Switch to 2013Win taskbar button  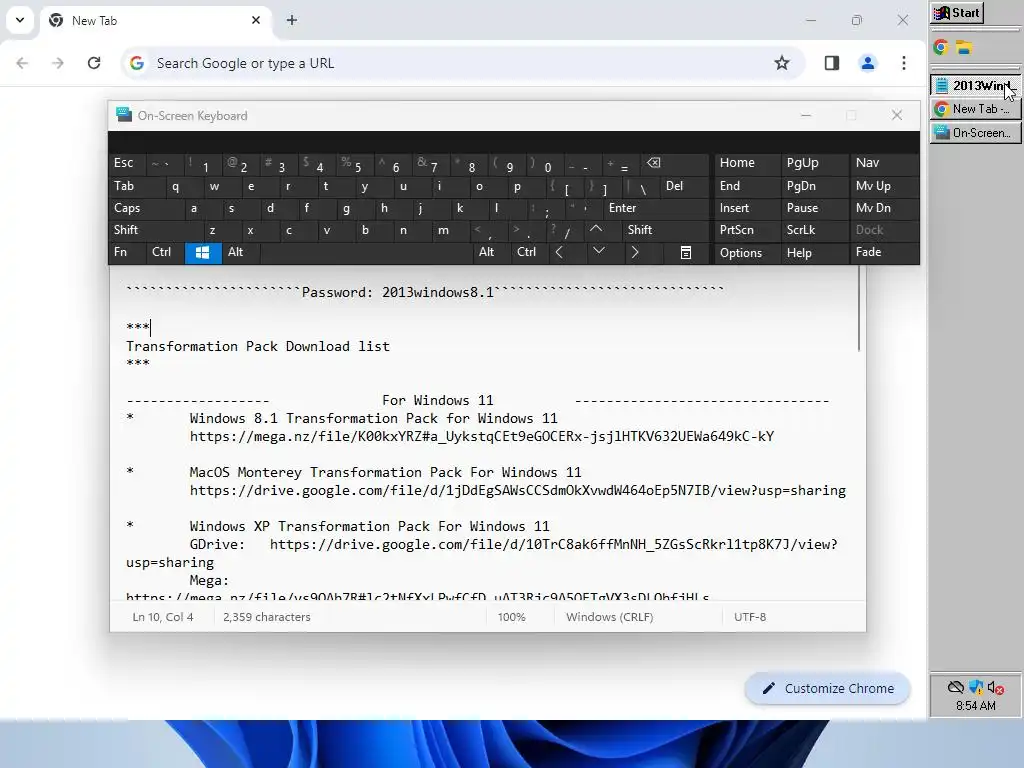(x=974, y=86)
